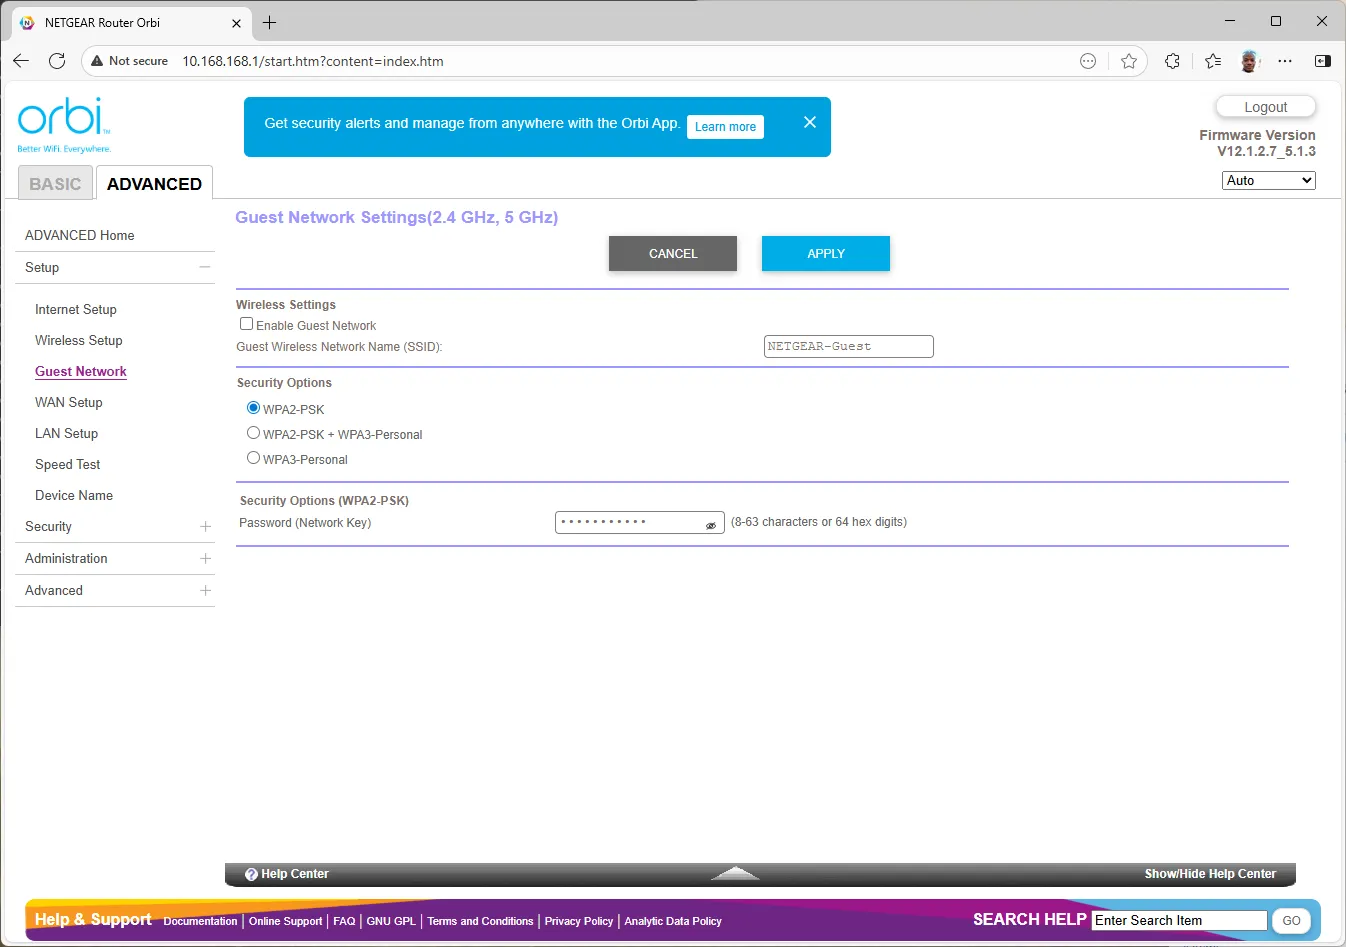This screenshot has width=1346, height=947.
Task: Open the Auto language dropdown
Action: 1268,180
